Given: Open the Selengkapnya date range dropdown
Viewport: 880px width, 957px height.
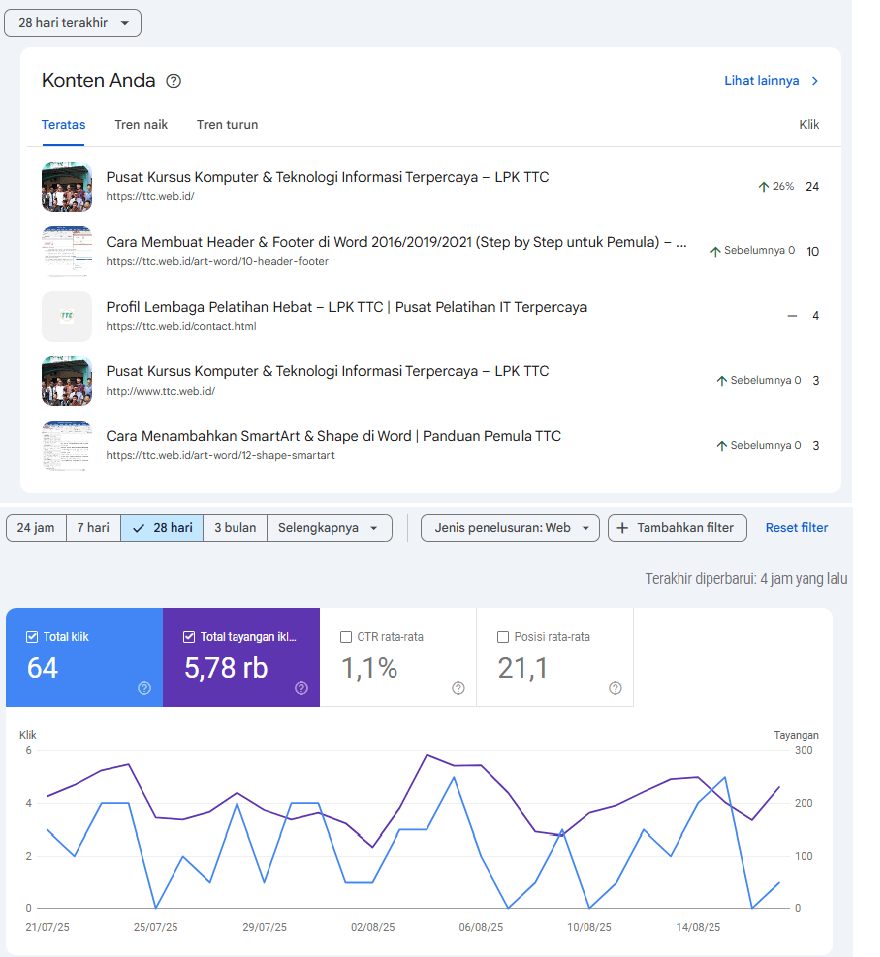Looking at the screenshot, I should point(331,528).
